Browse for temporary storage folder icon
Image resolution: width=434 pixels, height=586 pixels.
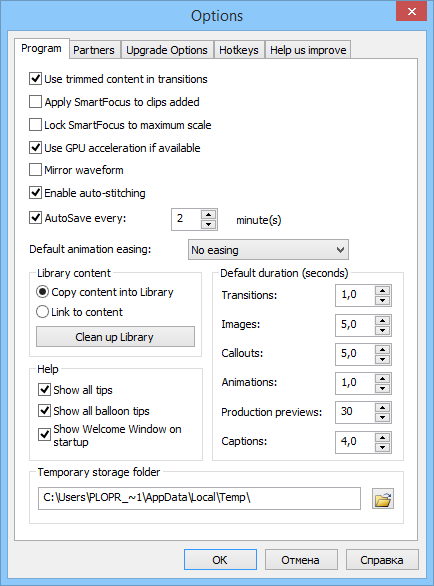point(383,499)
